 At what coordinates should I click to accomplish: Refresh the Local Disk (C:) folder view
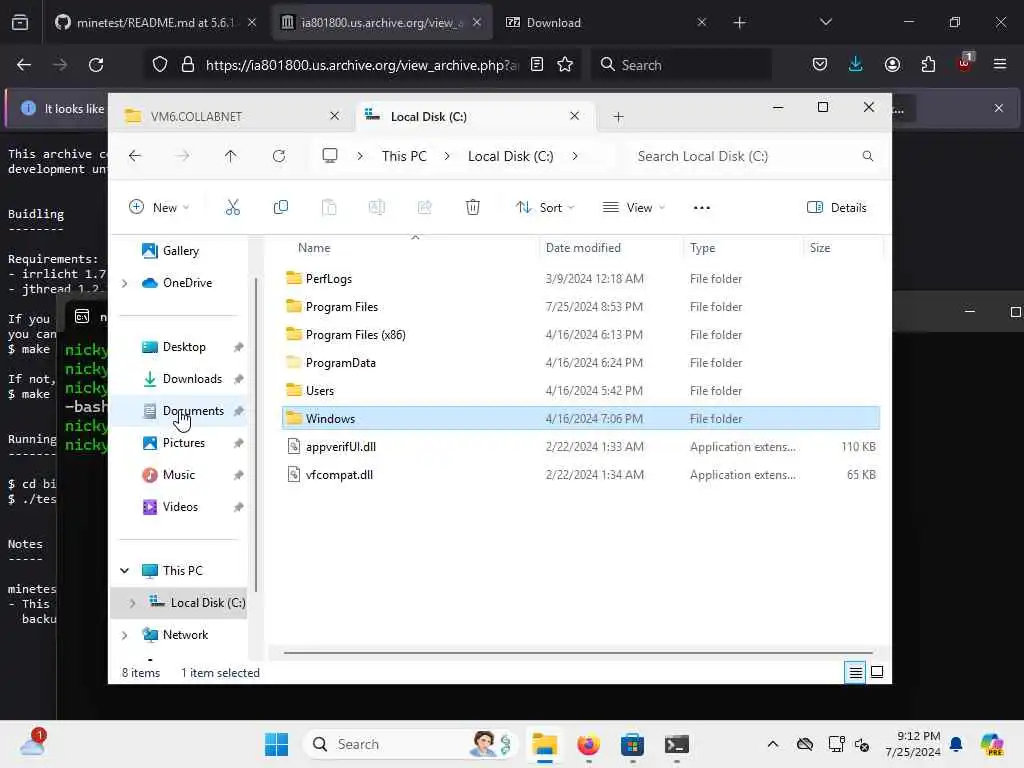click(279, 156)
